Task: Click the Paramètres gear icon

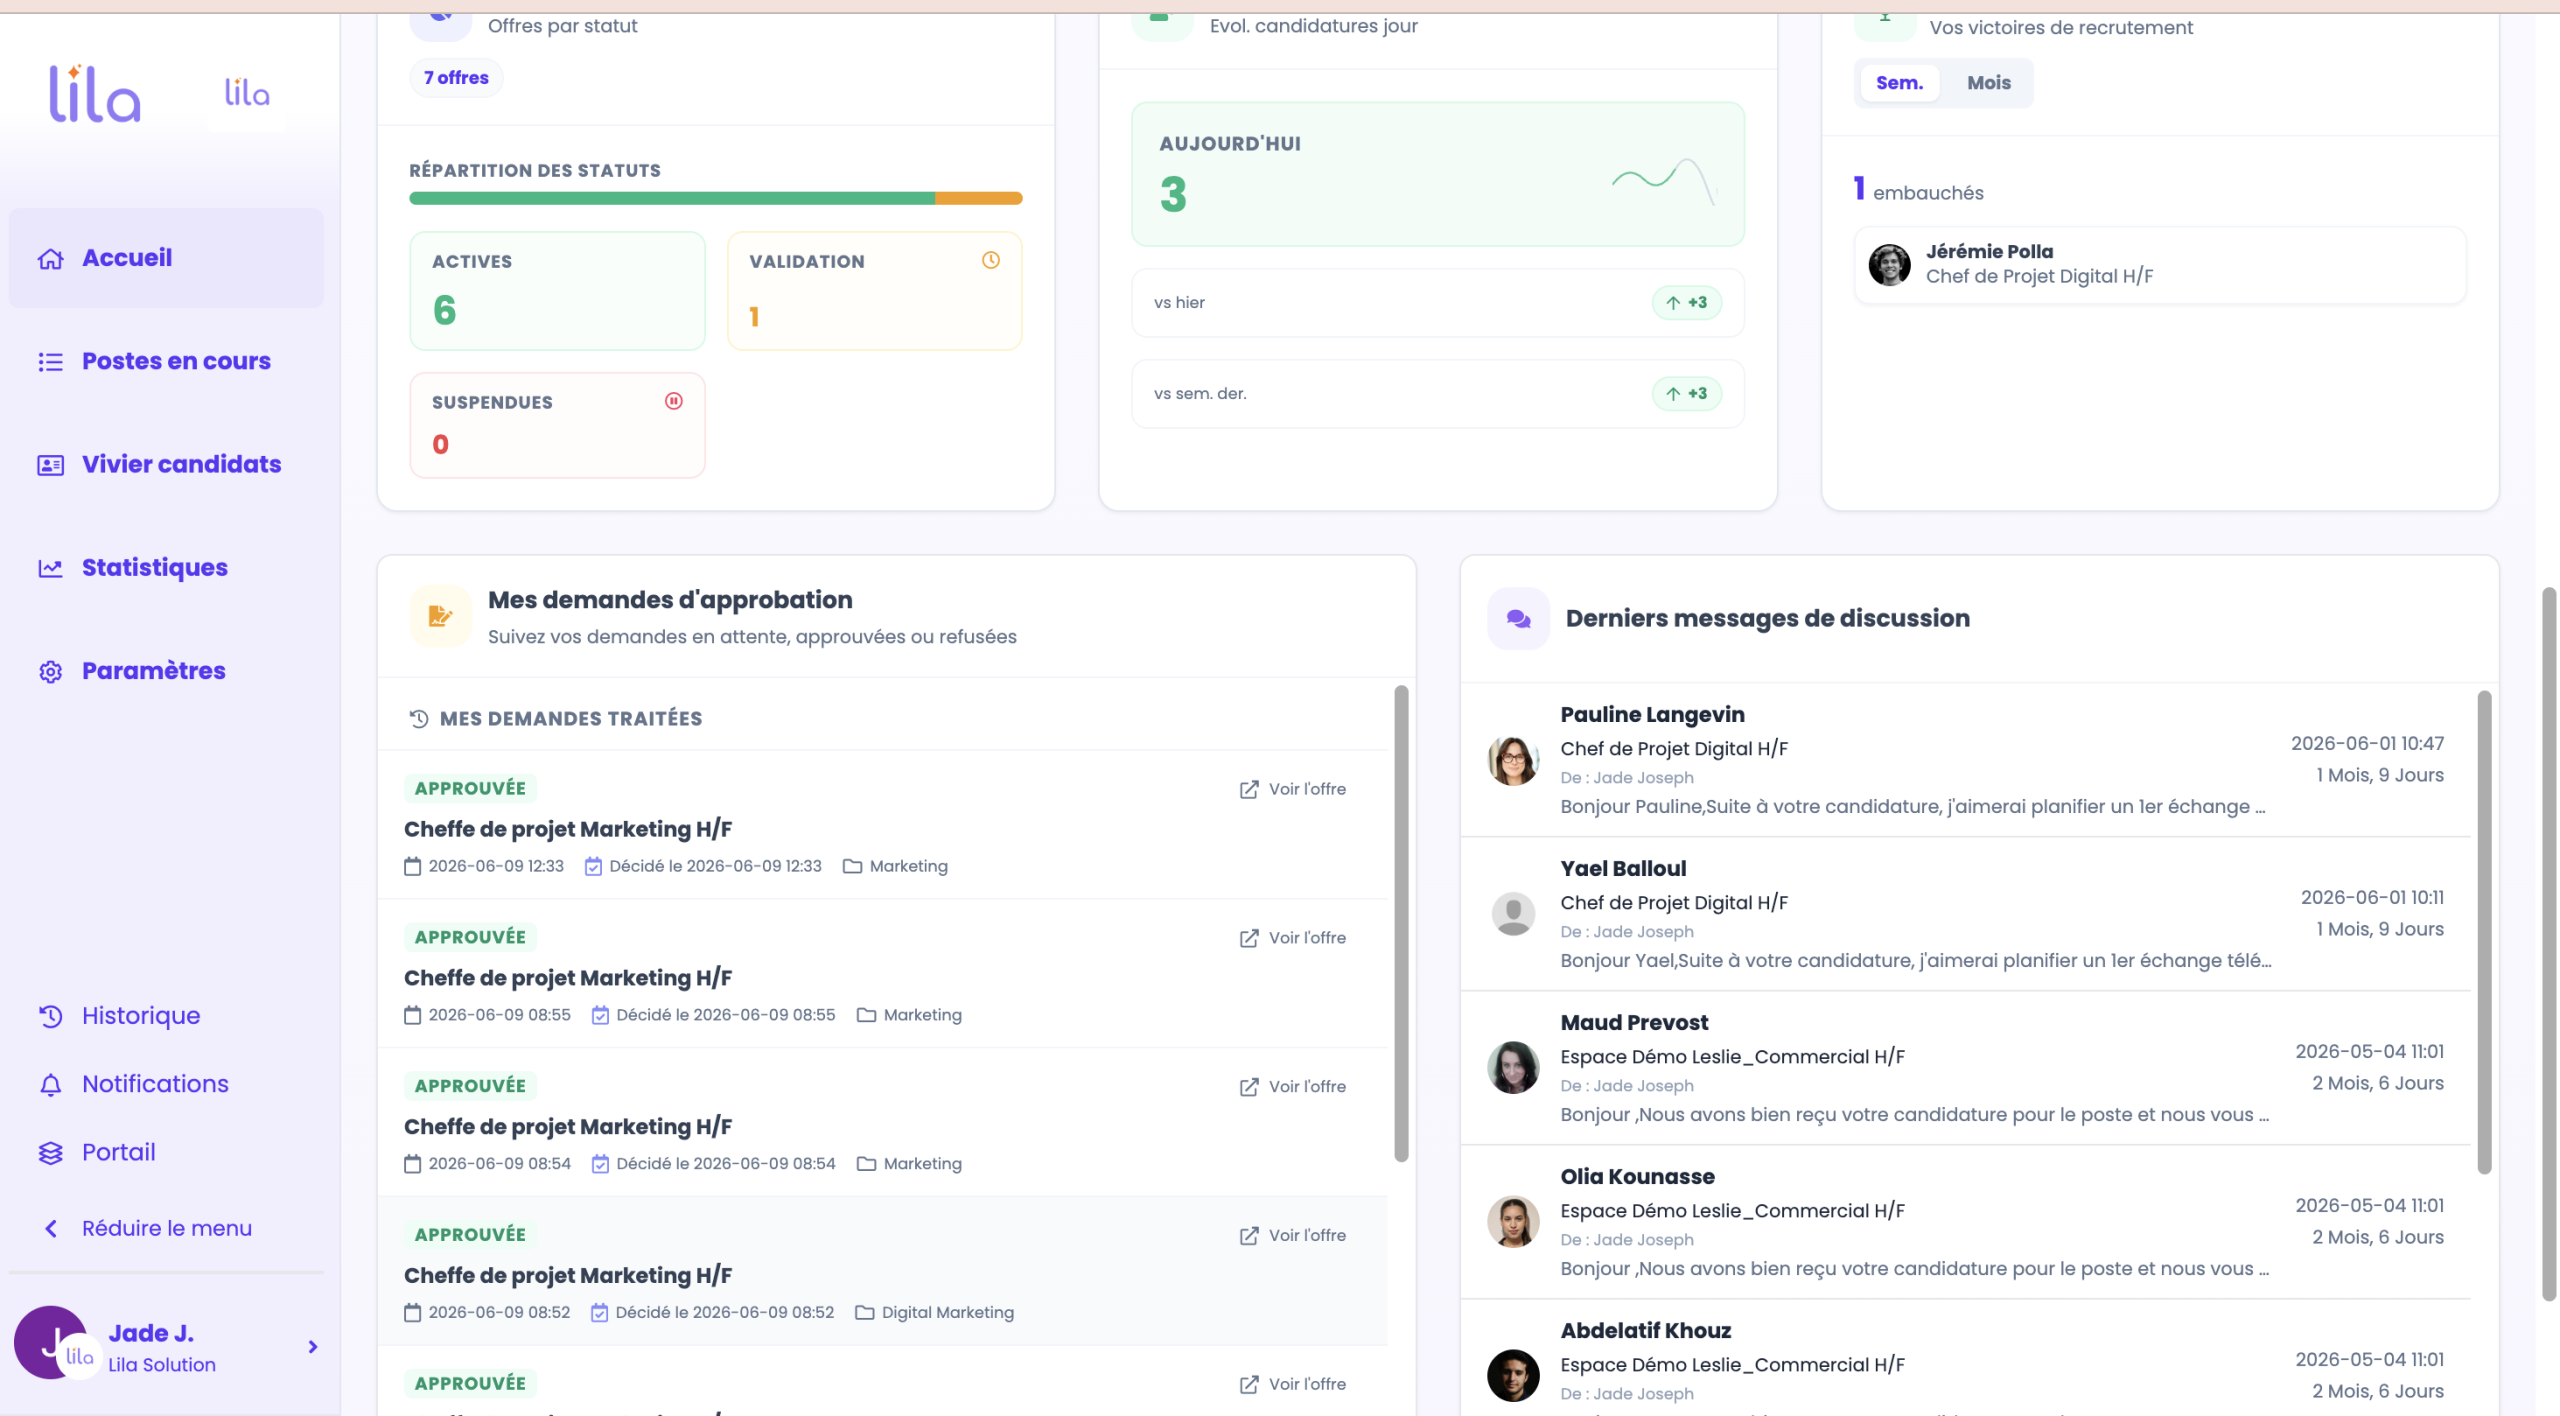Action: [x=51, y=672]
